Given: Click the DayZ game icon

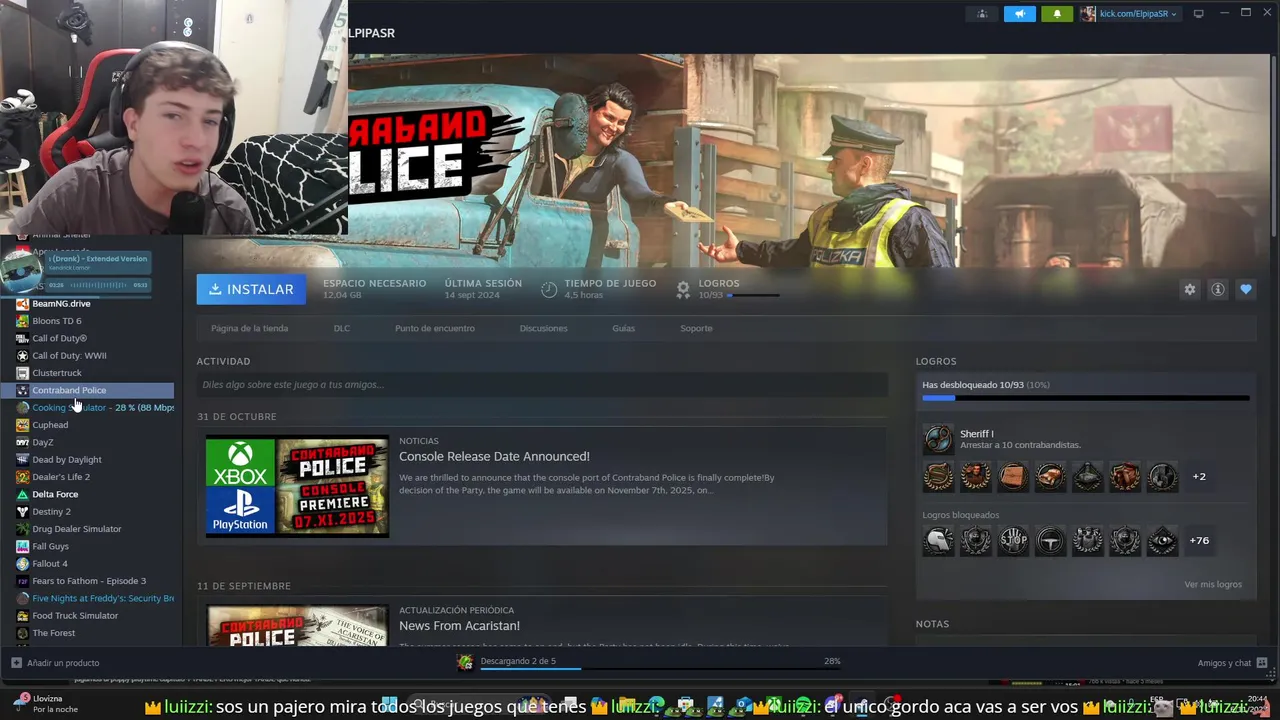Looking at the screenshot, I should pos(23,442).
